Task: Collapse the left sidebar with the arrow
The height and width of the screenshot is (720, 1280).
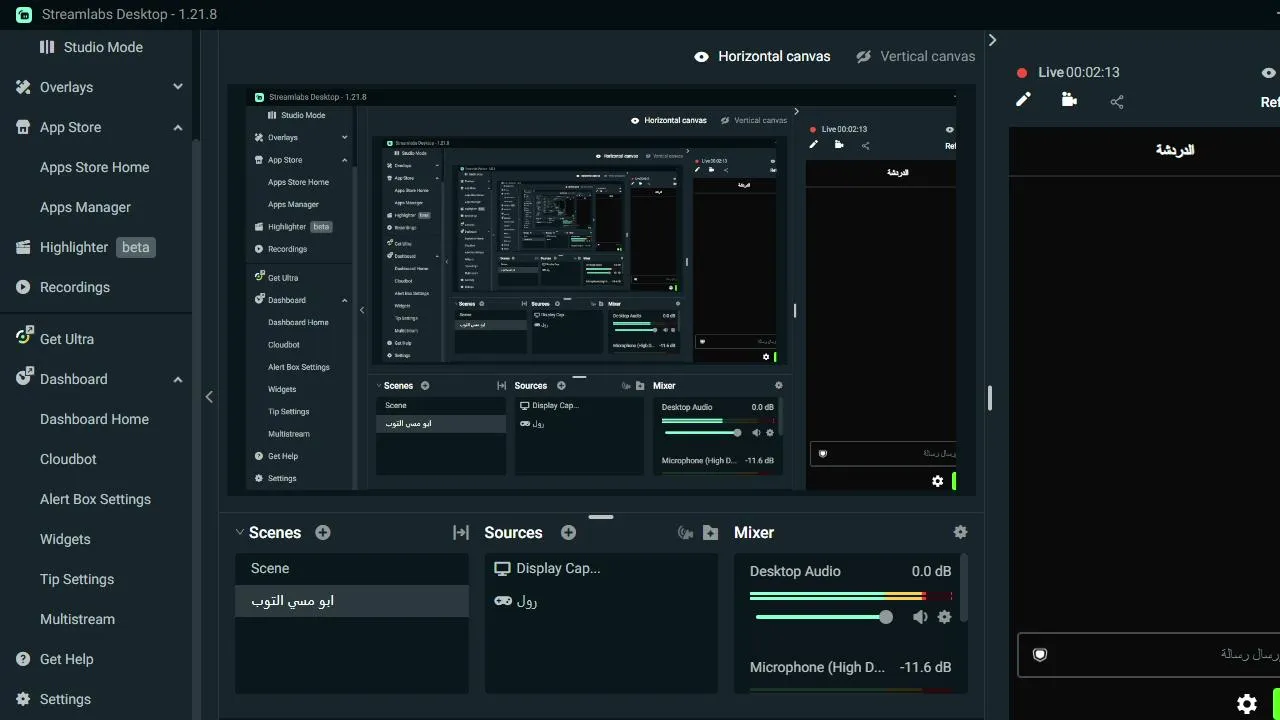Action: 209,397
